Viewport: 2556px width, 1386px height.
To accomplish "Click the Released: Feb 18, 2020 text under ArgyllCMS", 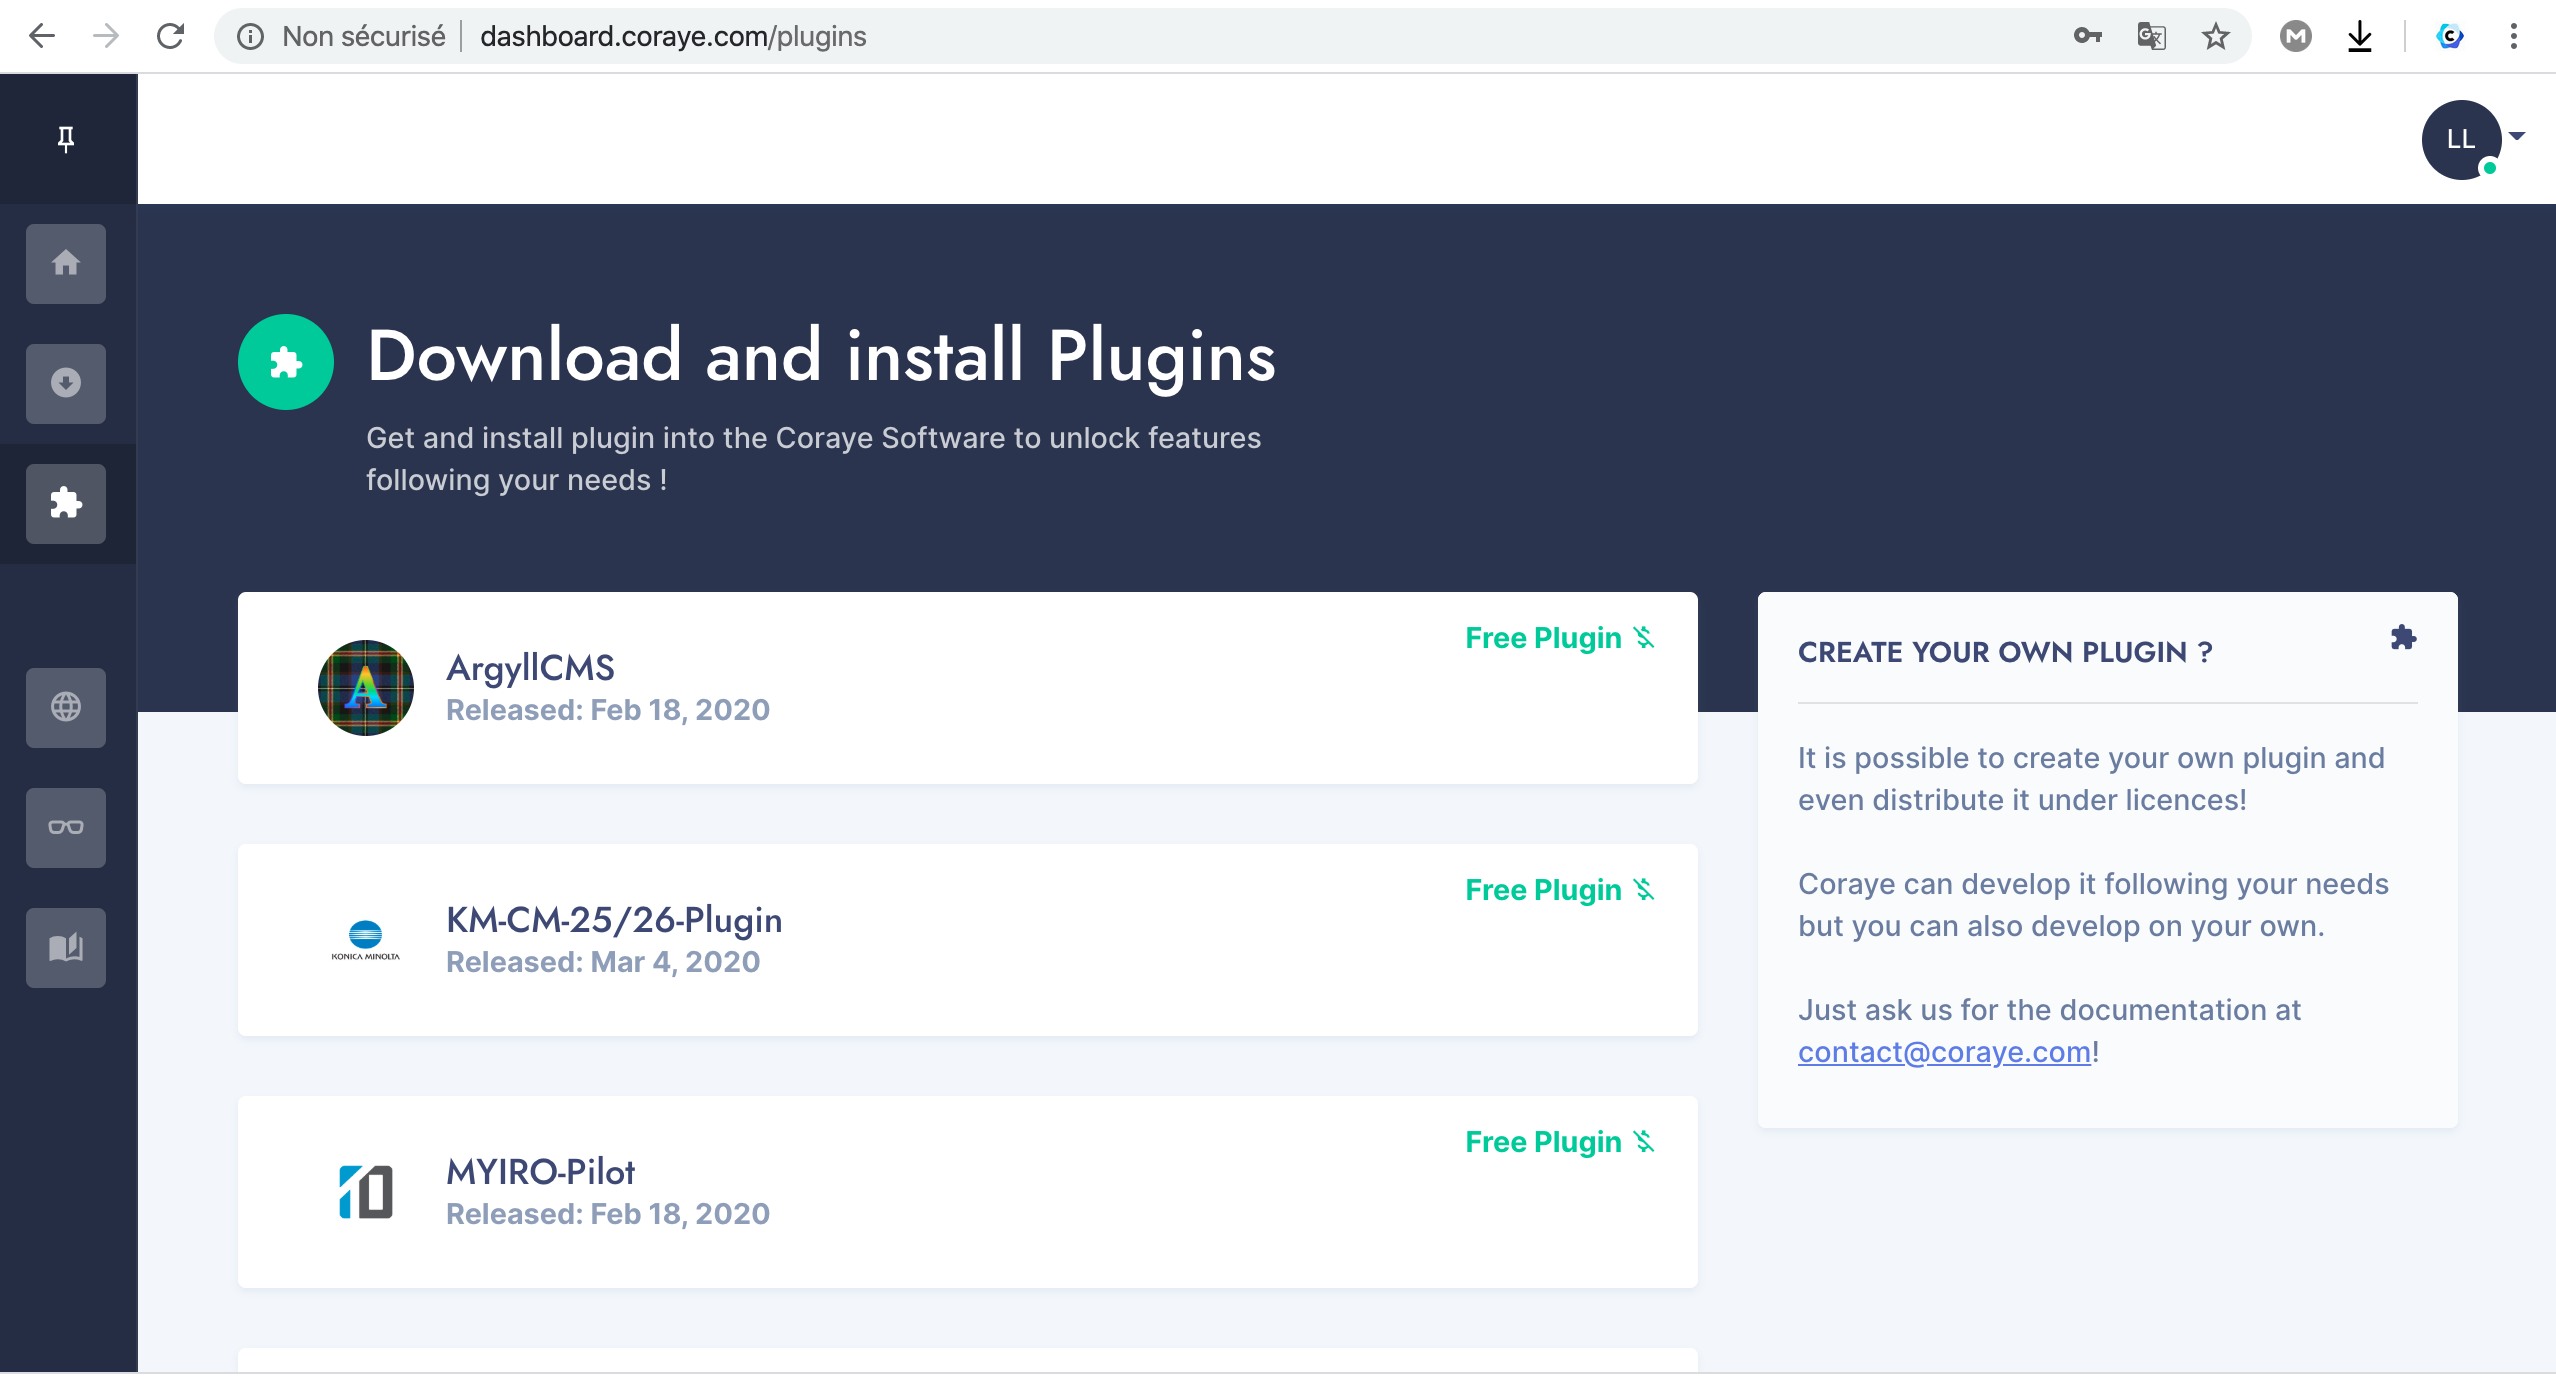I will 608,710.
